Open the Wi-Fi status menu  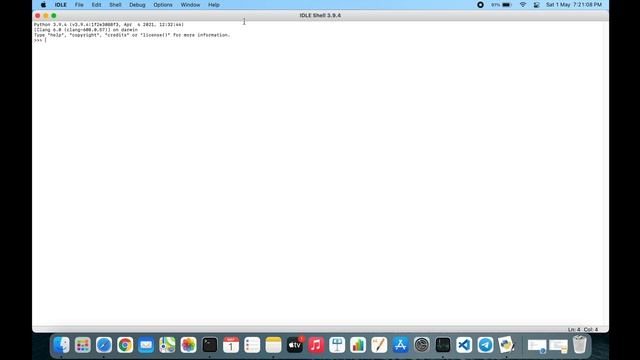[523, 5]
